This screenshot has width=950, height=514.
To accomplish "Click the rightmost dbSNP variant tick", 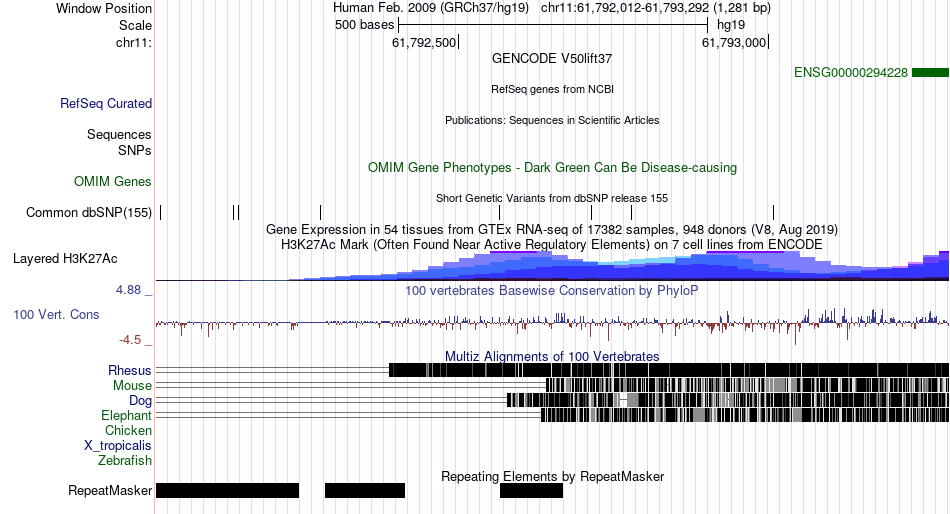I will pos(774,212).
